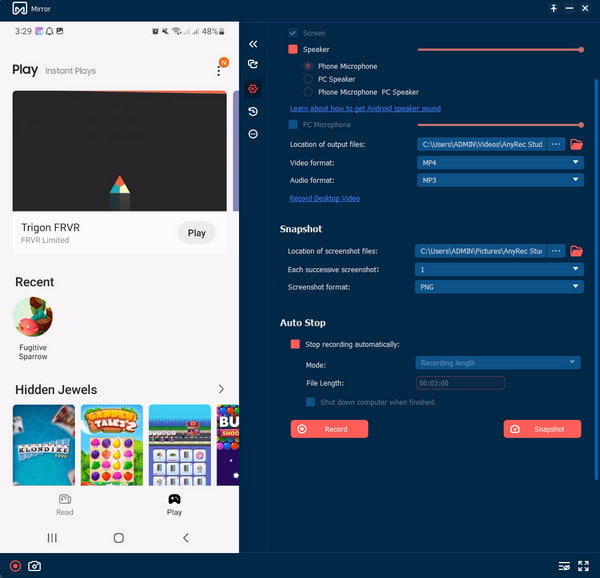Adjust the PC Microphone volume slider

coord(500,125)
